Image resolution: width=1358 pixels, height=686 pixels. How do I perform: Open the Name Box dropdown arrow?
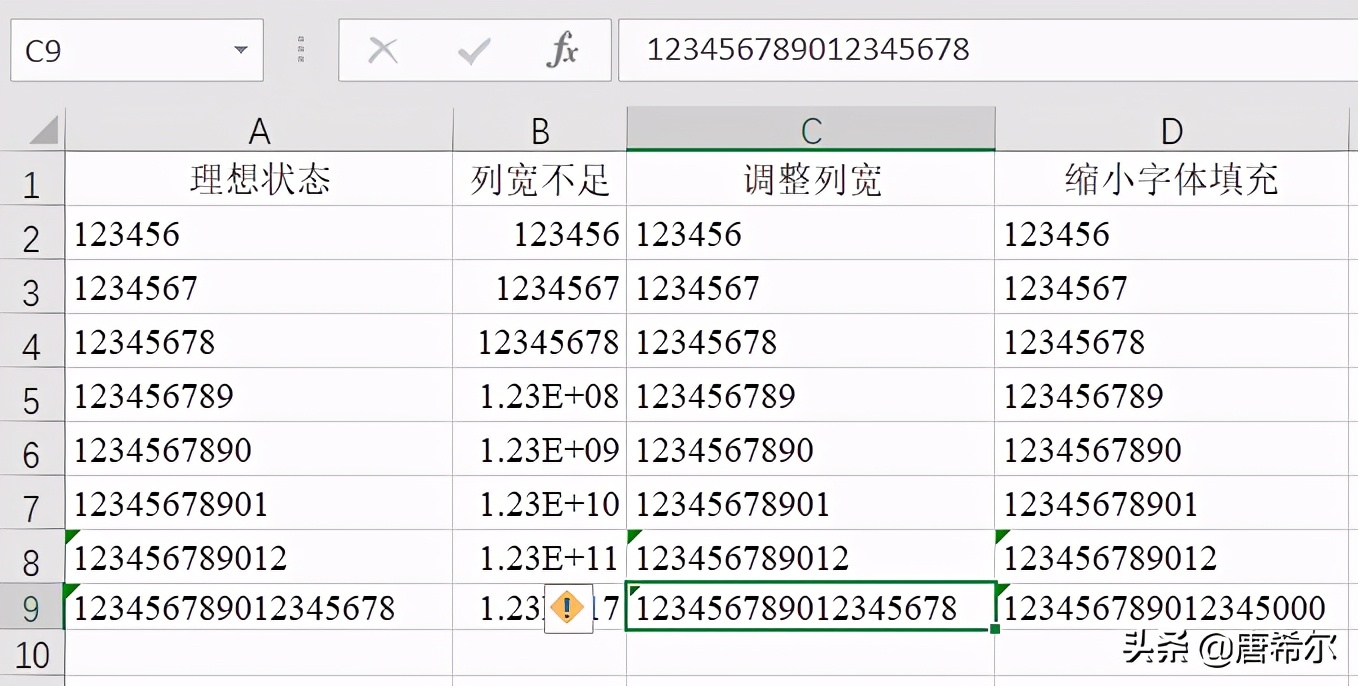tap(239, 50)
